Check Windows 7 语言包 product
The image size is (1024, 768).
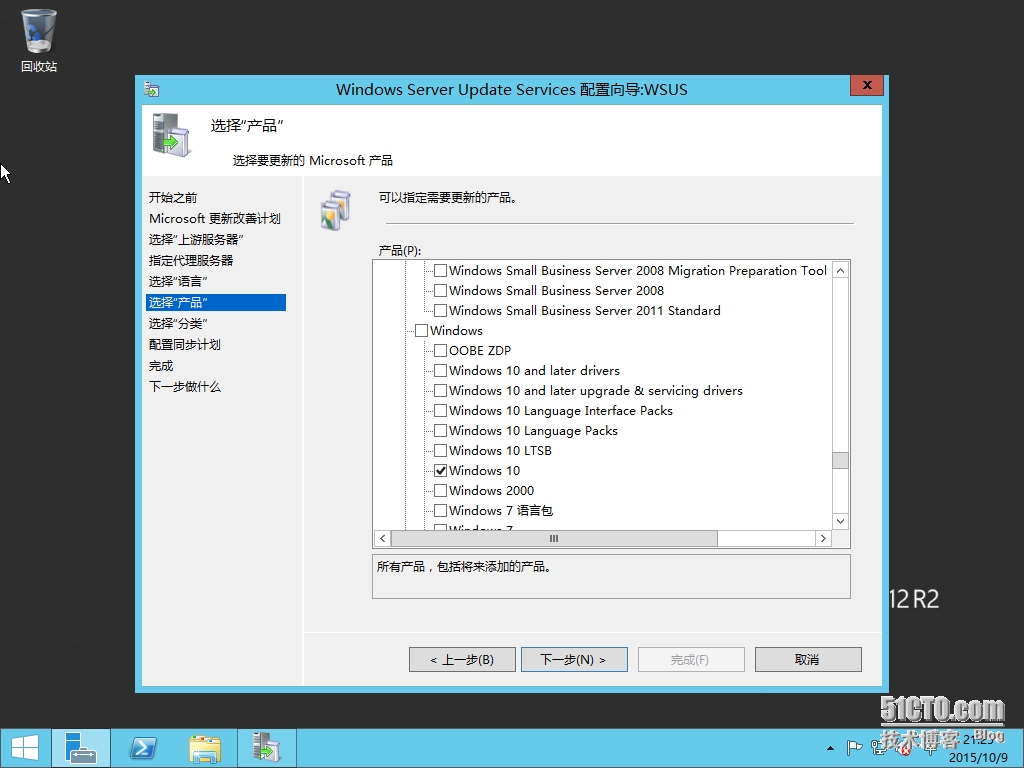(x=440, y=511)
